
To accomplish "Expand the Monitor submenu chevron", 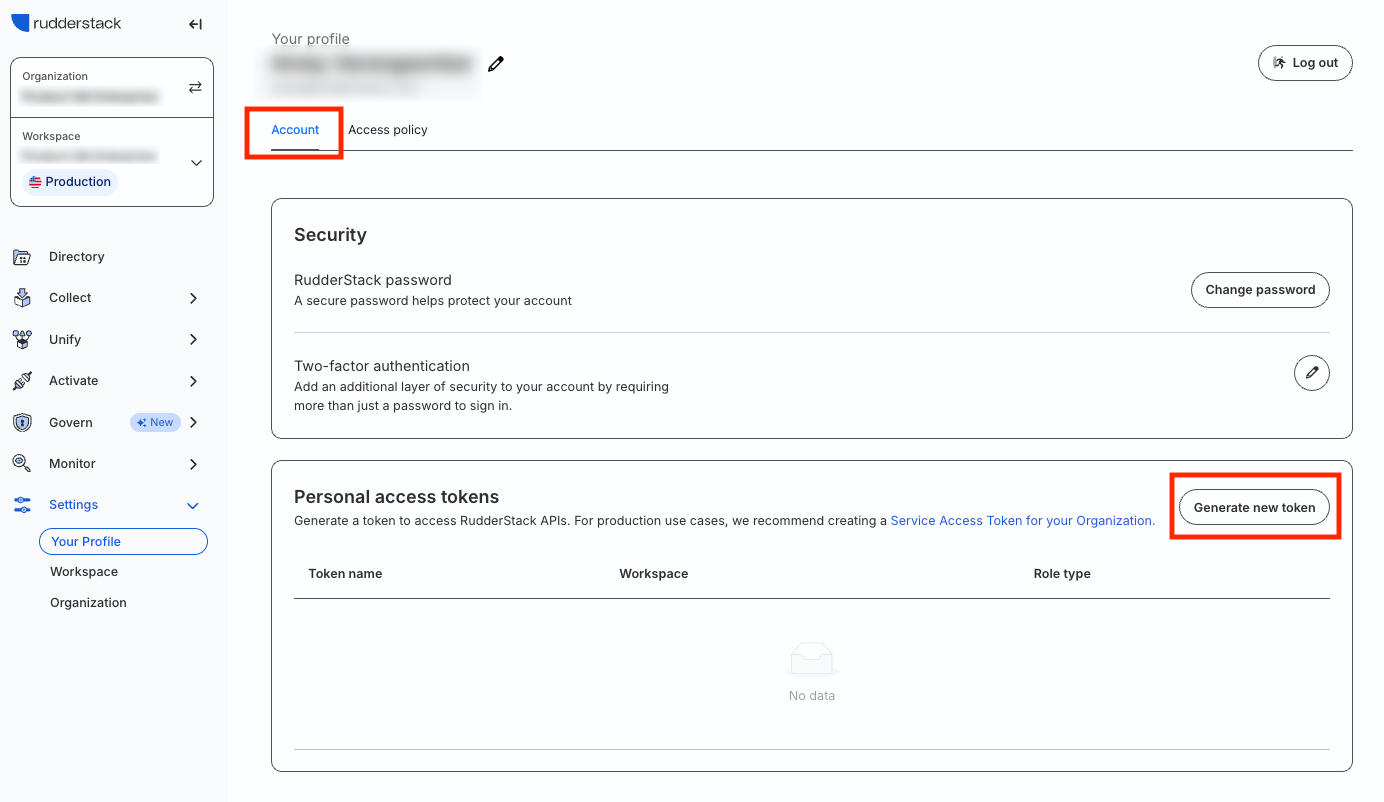I will (x=193, y=464).
